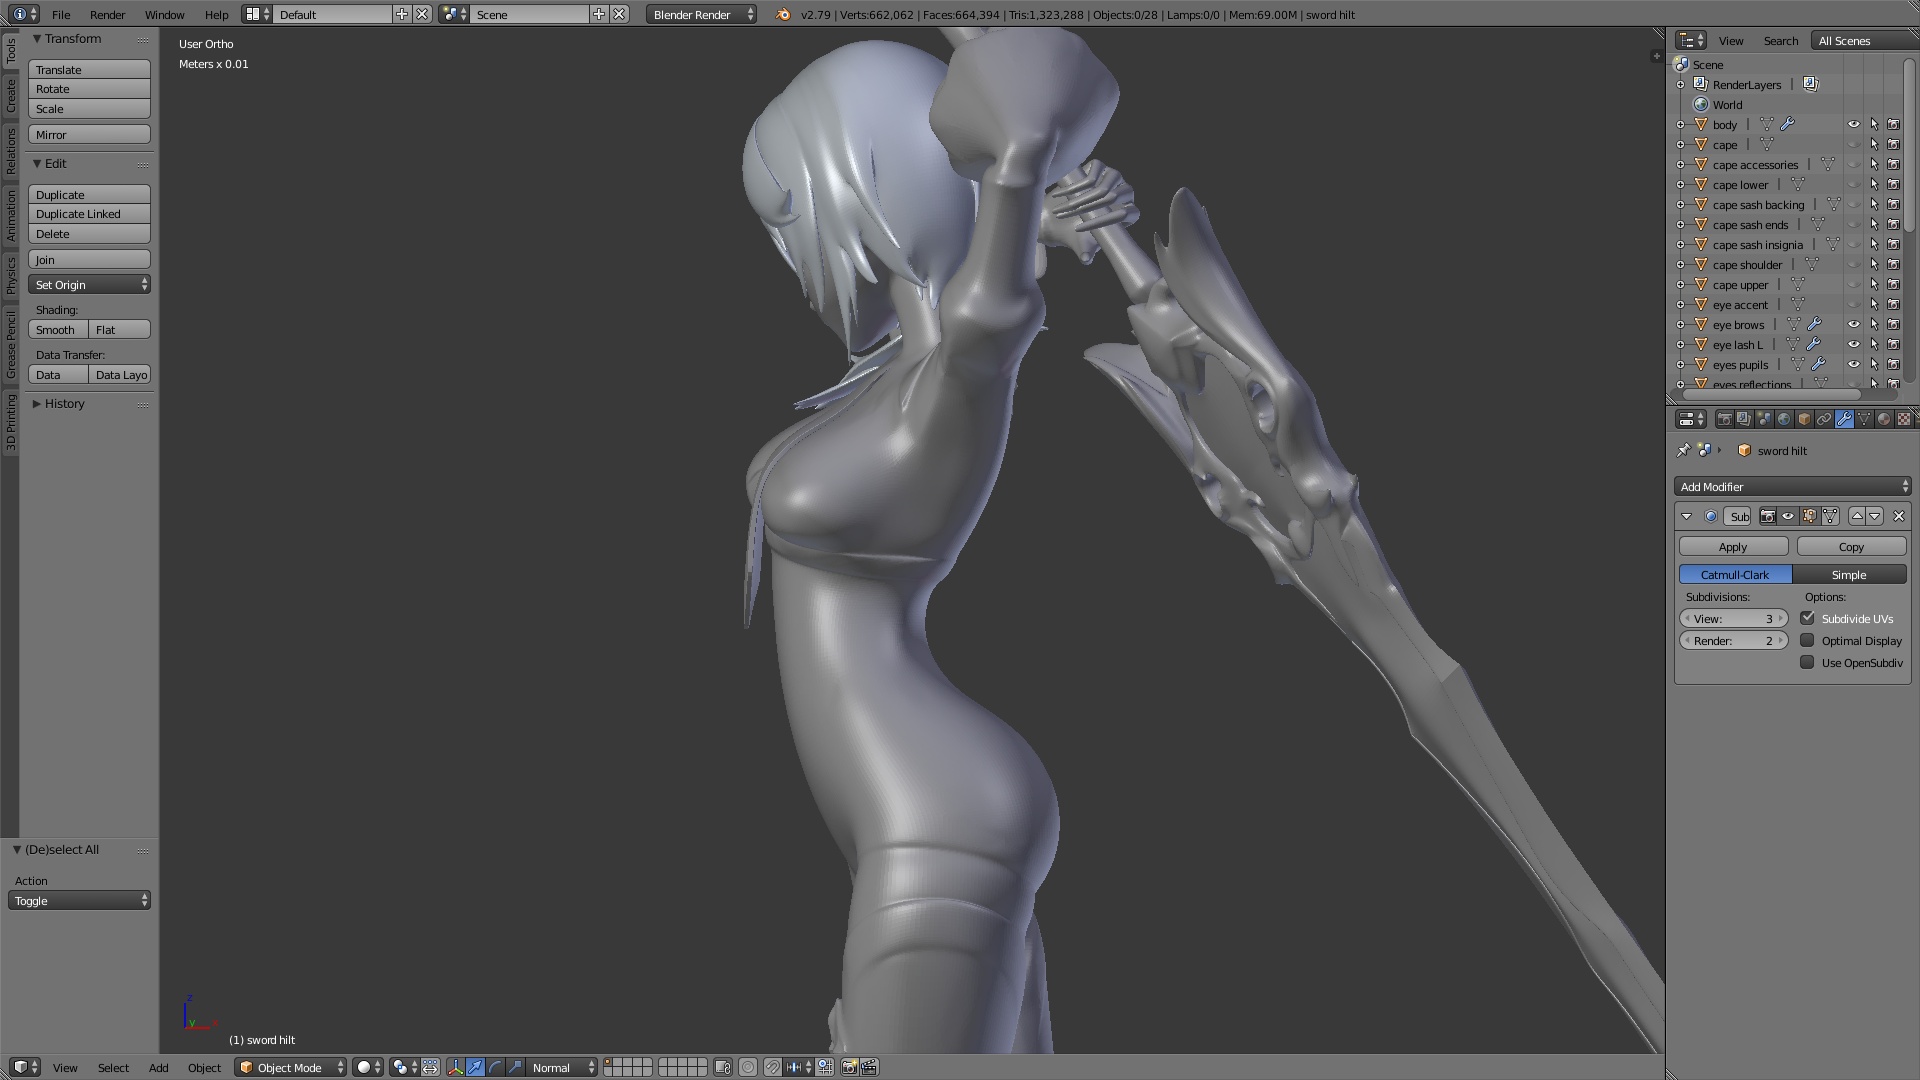Viewport: 1920px width, 1080px height.
Task: Remove the Subsurf modifier with X
Action: [1899, 516]
